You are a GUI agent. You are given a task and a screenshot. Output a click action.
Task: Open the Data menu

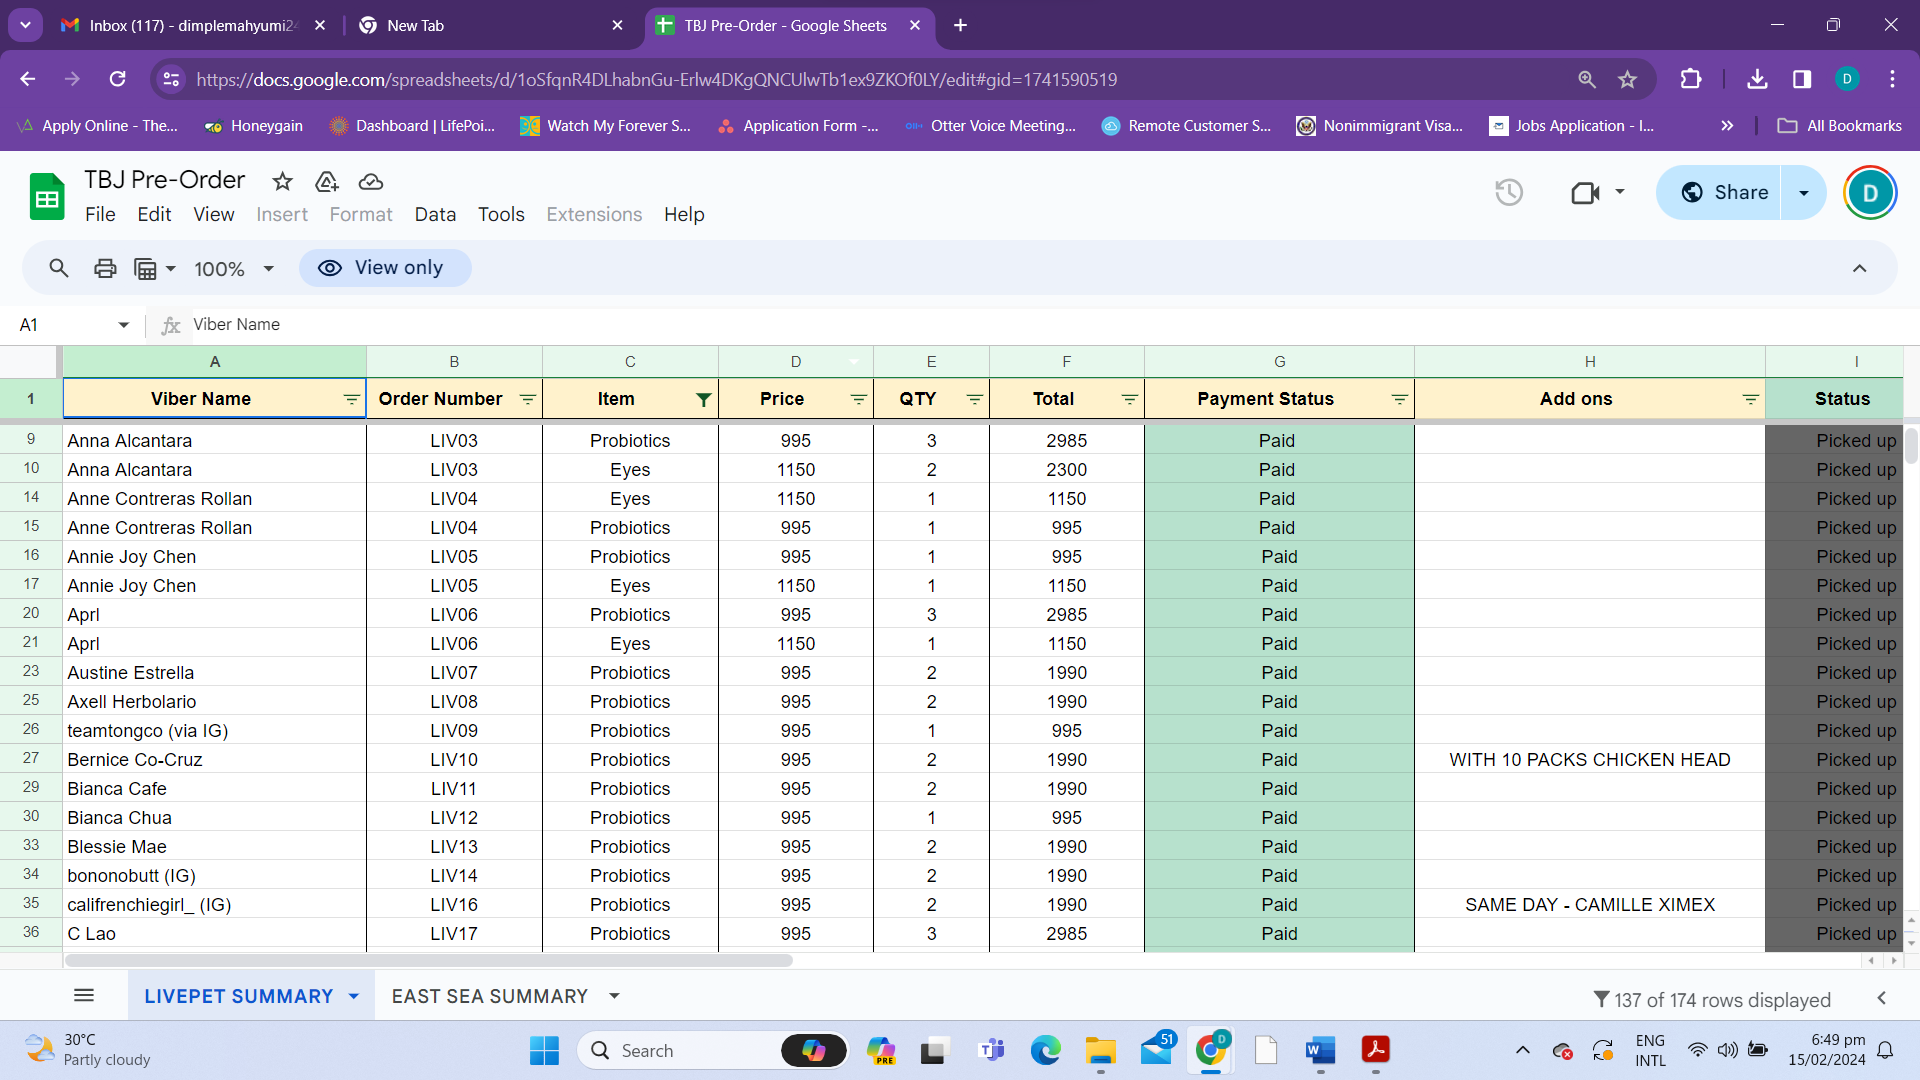click(x=435, y=214)
